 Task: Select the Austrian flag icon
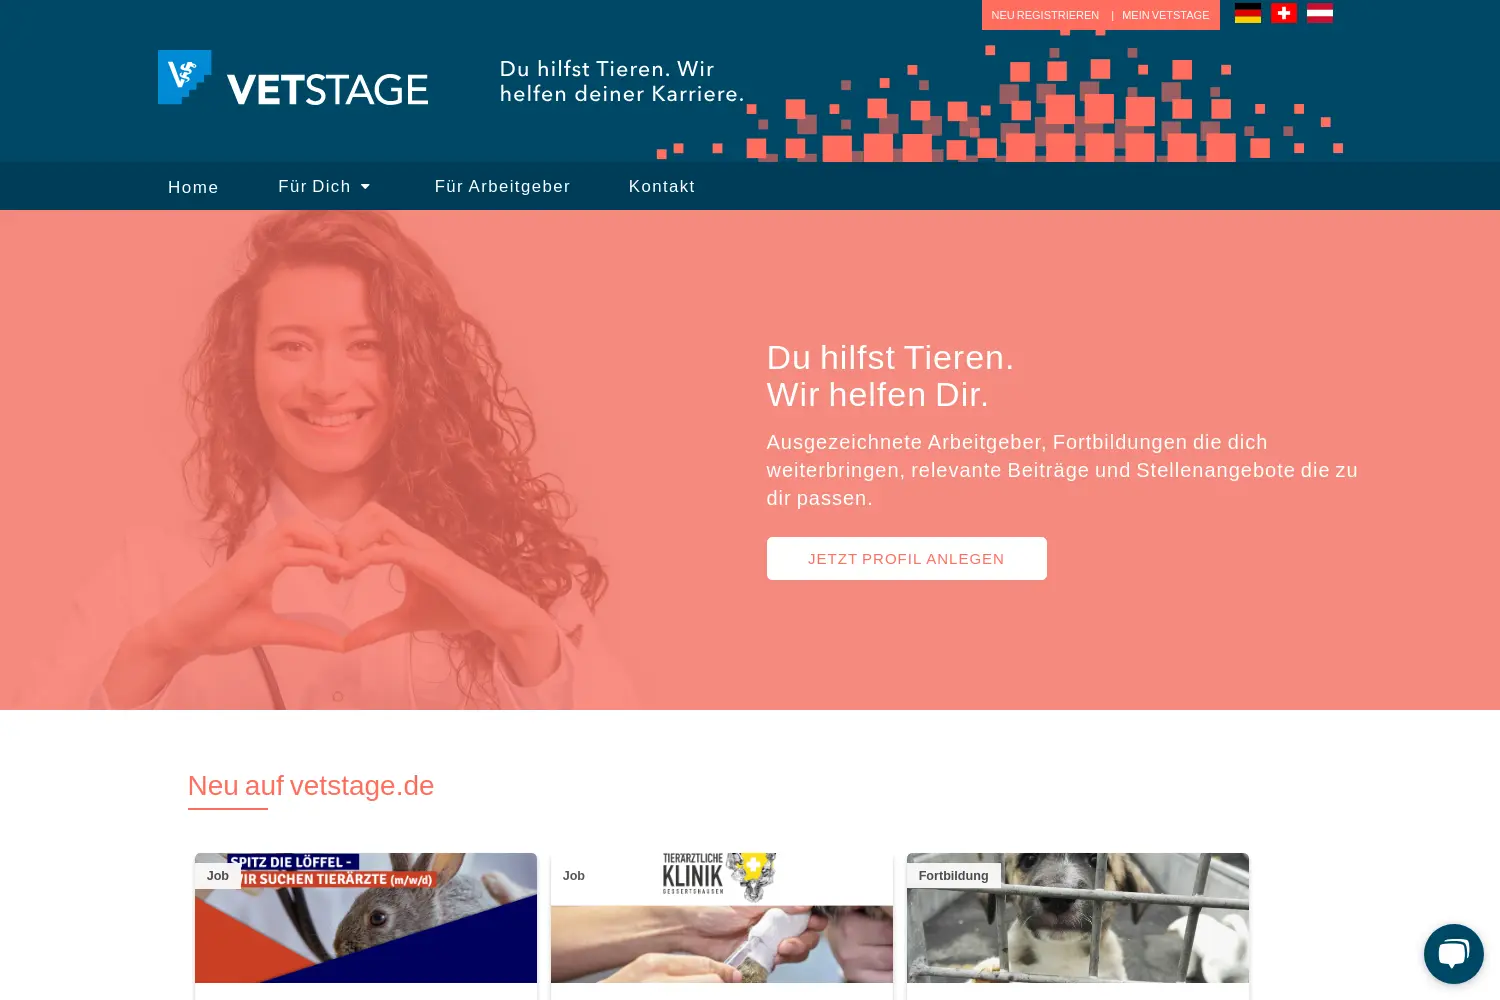(x=1319, y=13)
